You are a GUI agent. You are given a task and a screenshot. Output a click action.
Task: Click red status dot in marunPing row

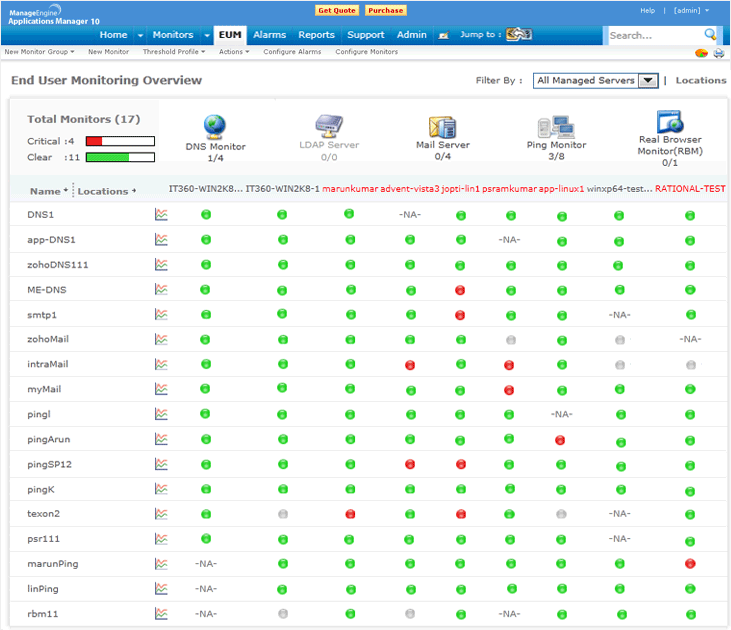point(690,564)
